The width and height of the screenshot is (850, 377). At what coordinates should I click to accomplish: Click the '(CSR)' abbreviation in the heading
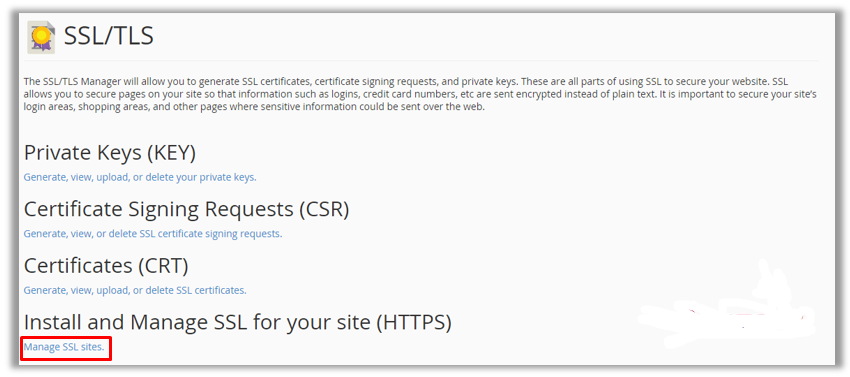324,210
